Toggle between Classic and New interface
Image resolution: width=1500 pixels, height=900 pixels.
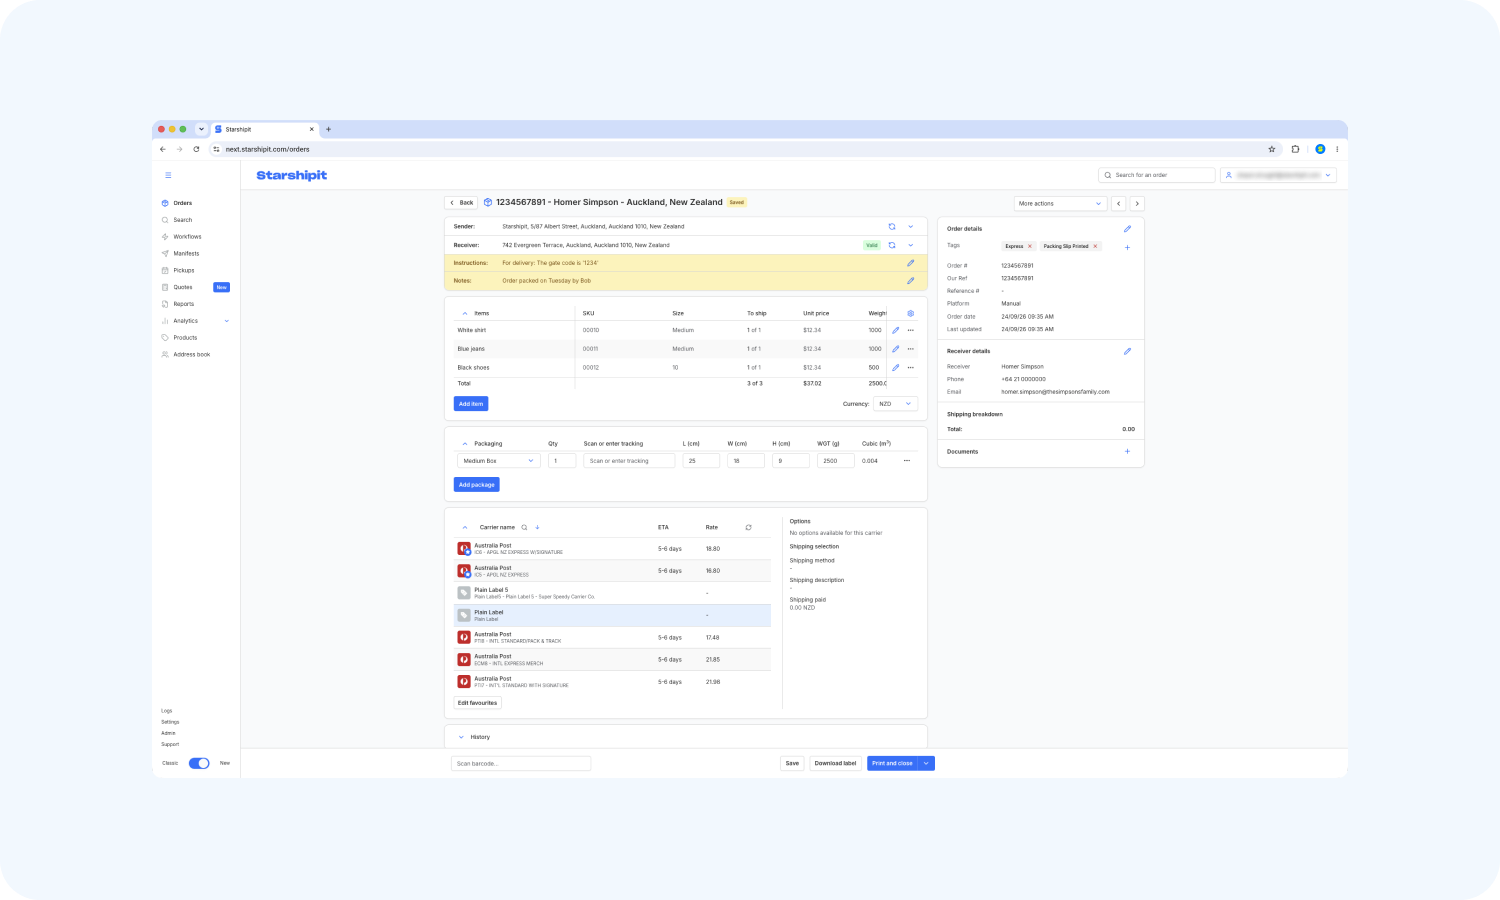(x=199, y=763)
